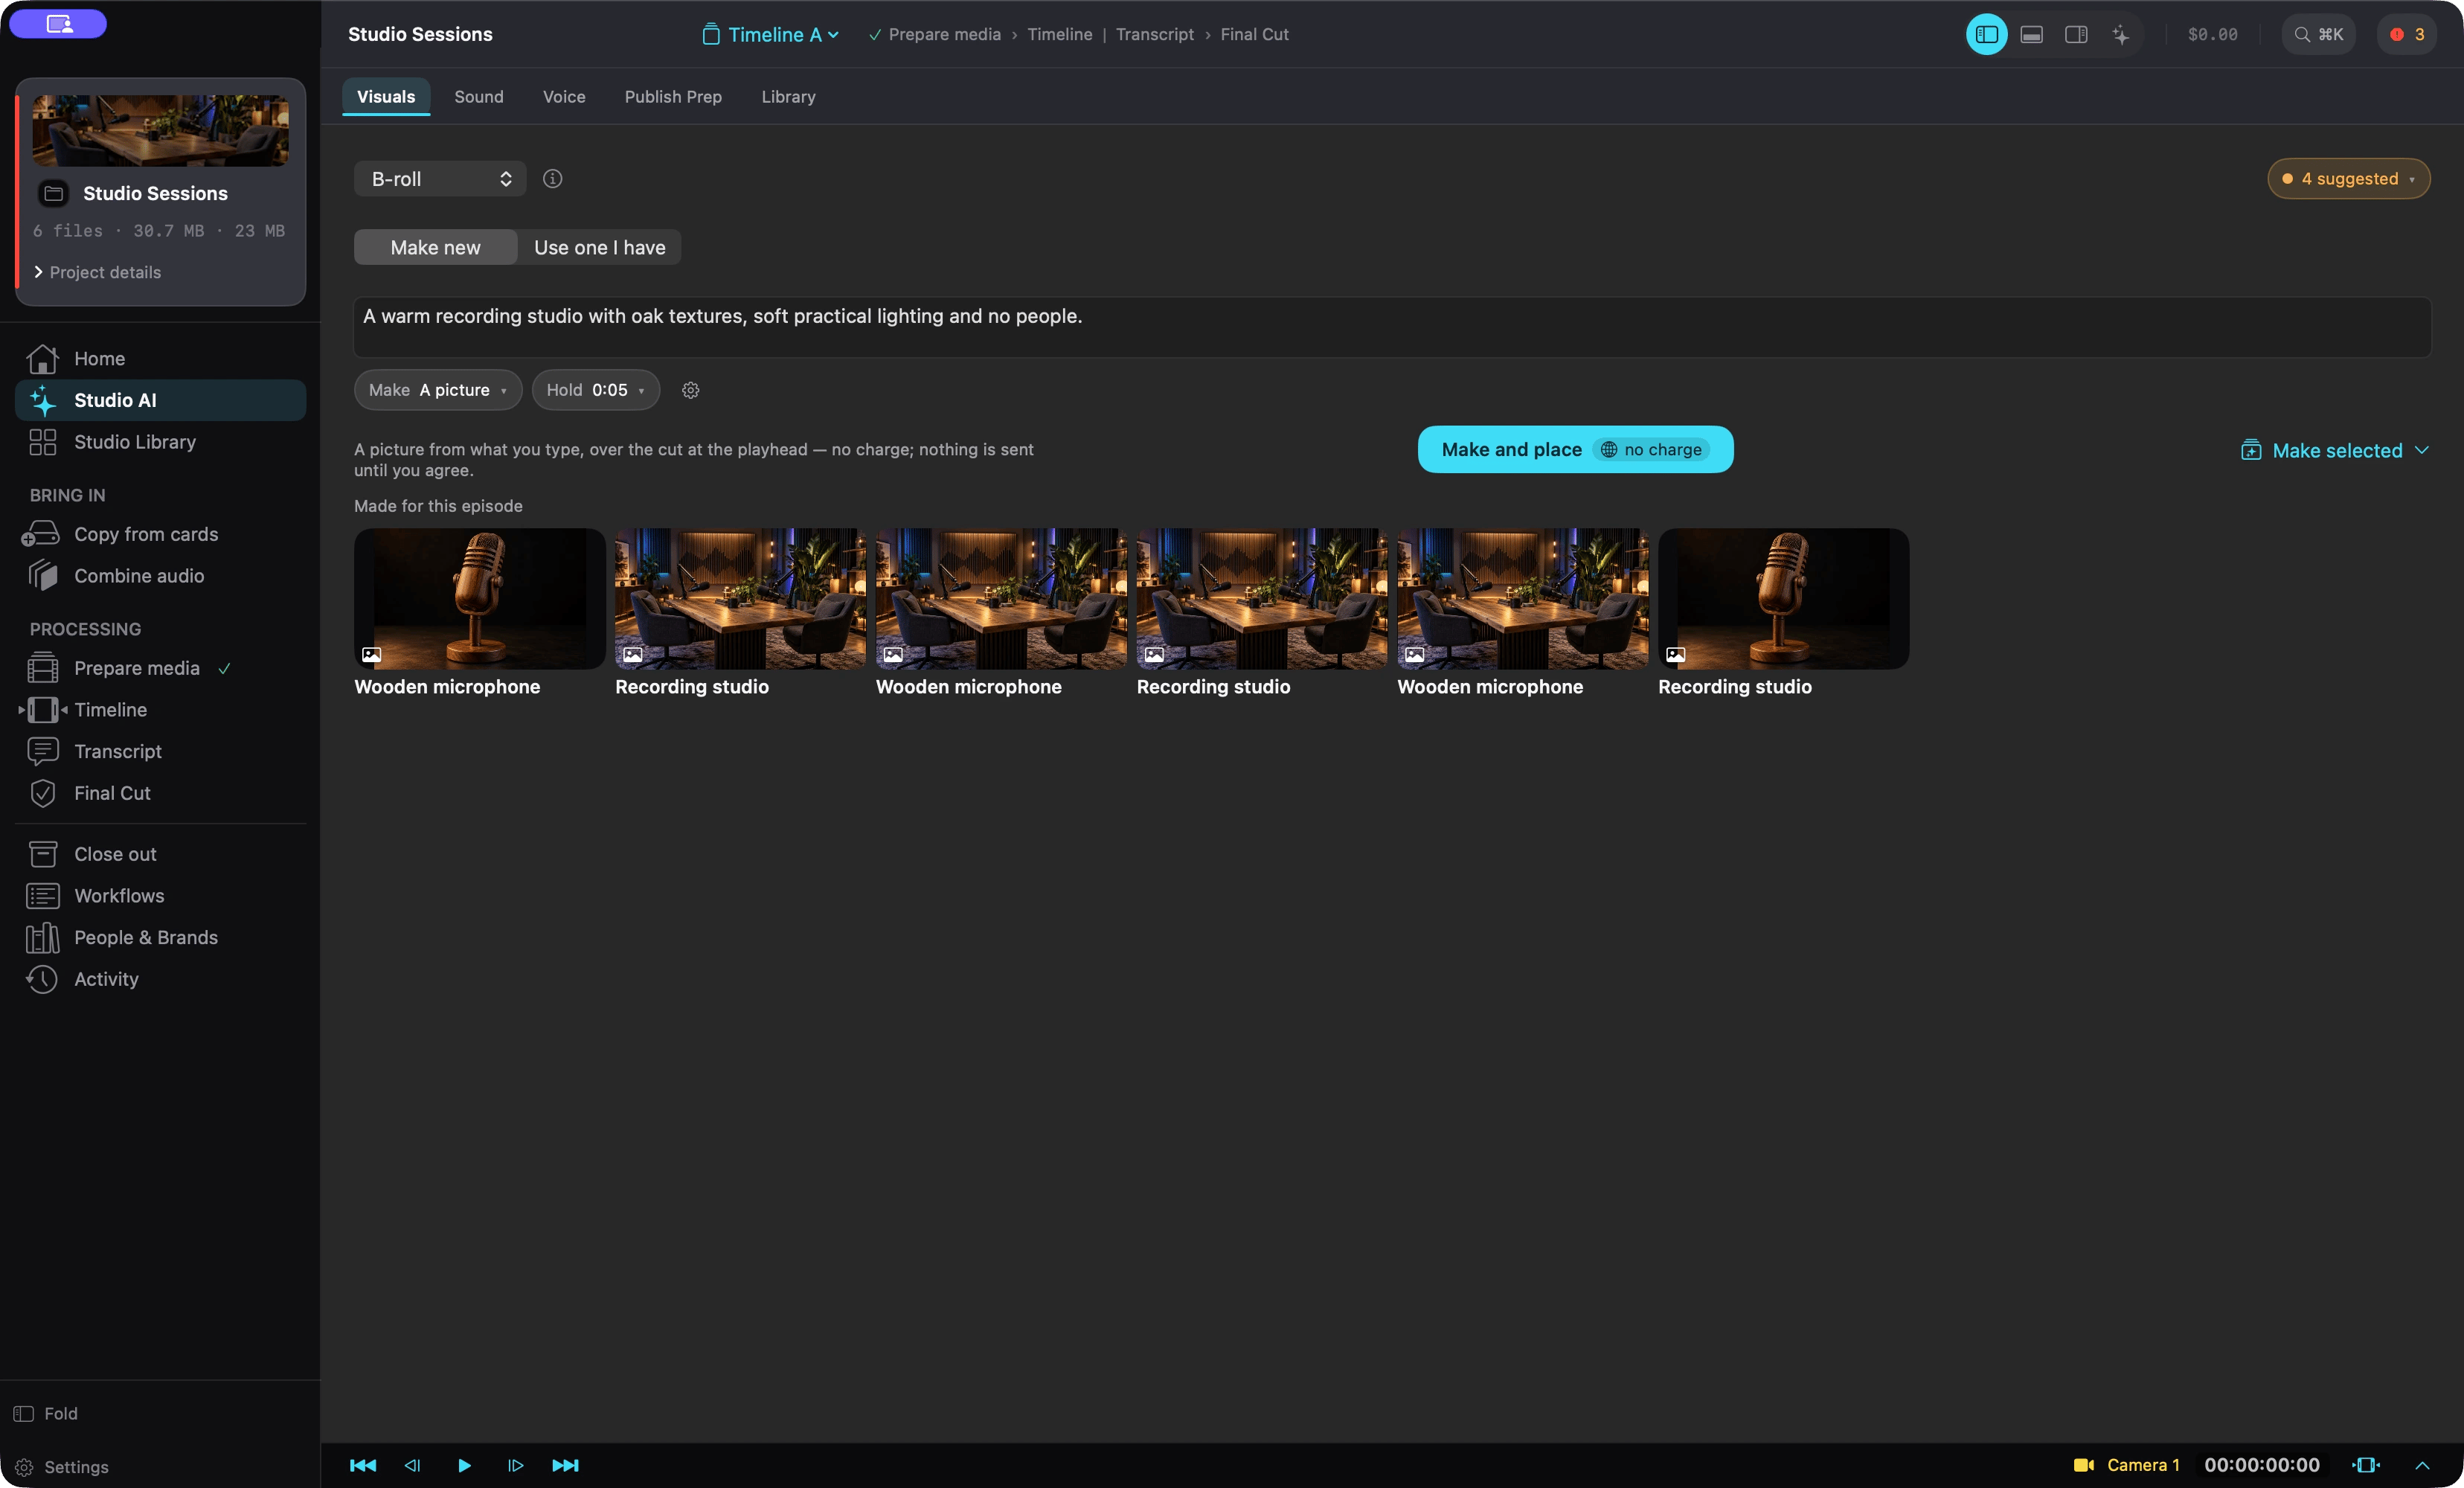Go to Home in the sidebar
Screen dimensions: 2464x1488
[x=160, y=358]
